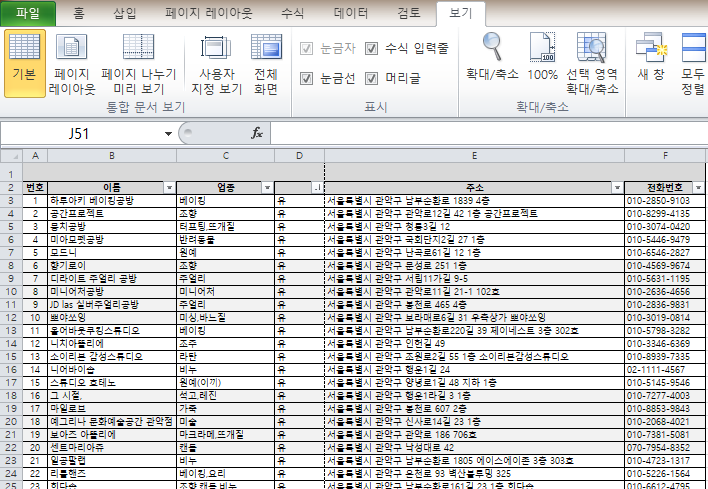Select phone number 02-1111-4567
This screenshot has height=489, width=708.
tap(665, 370)
